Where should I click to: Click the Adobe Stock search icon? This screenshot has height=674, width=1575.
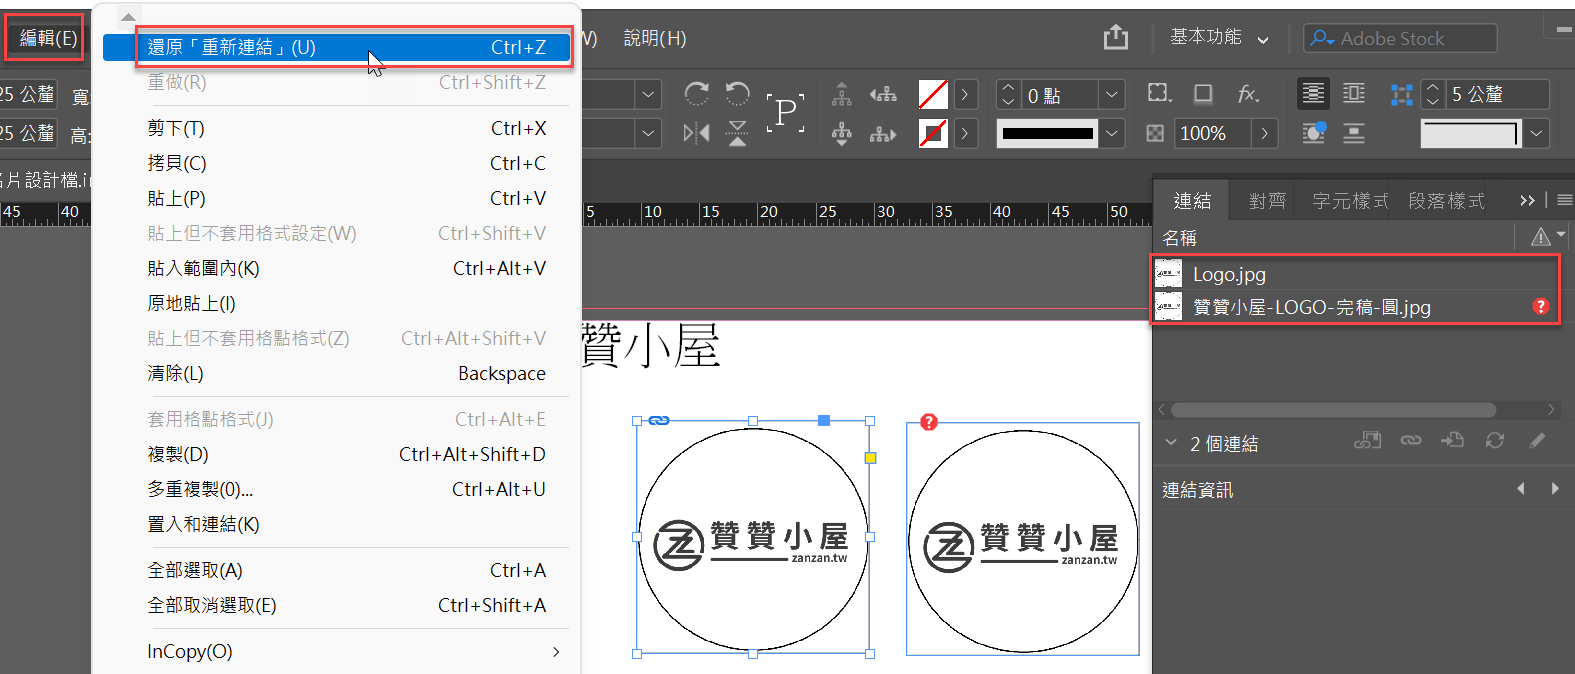pyautogui.click(x=1322, y=38)
